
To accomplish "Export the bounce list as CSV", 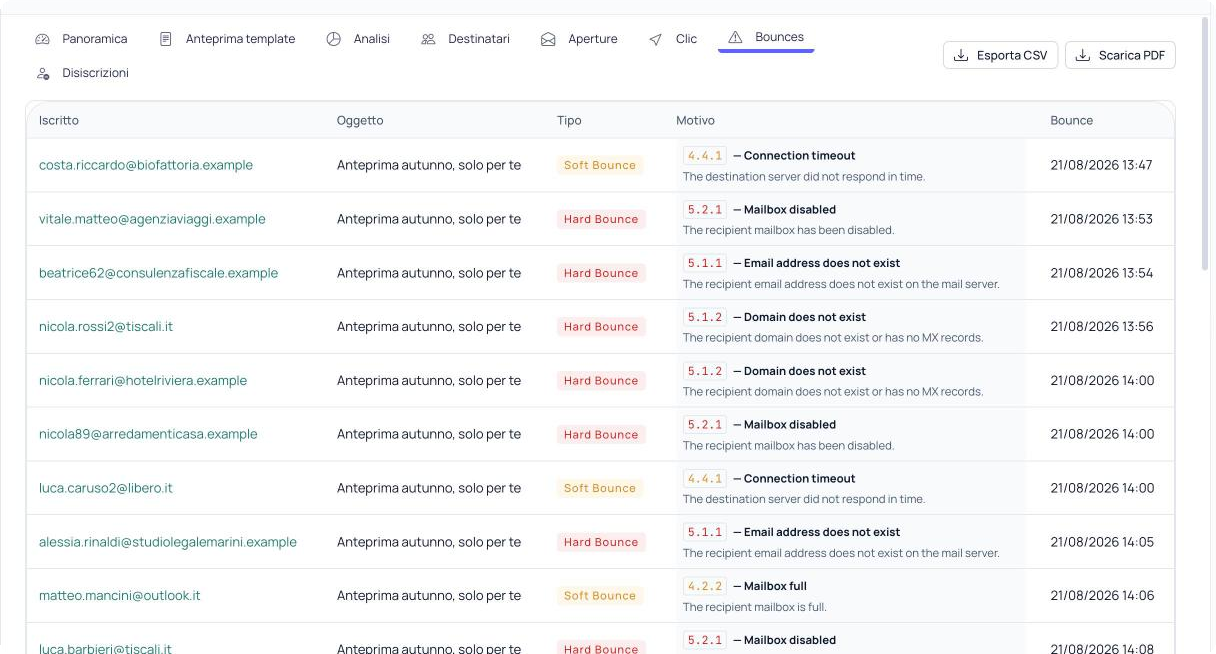I will pos(1000,55).
